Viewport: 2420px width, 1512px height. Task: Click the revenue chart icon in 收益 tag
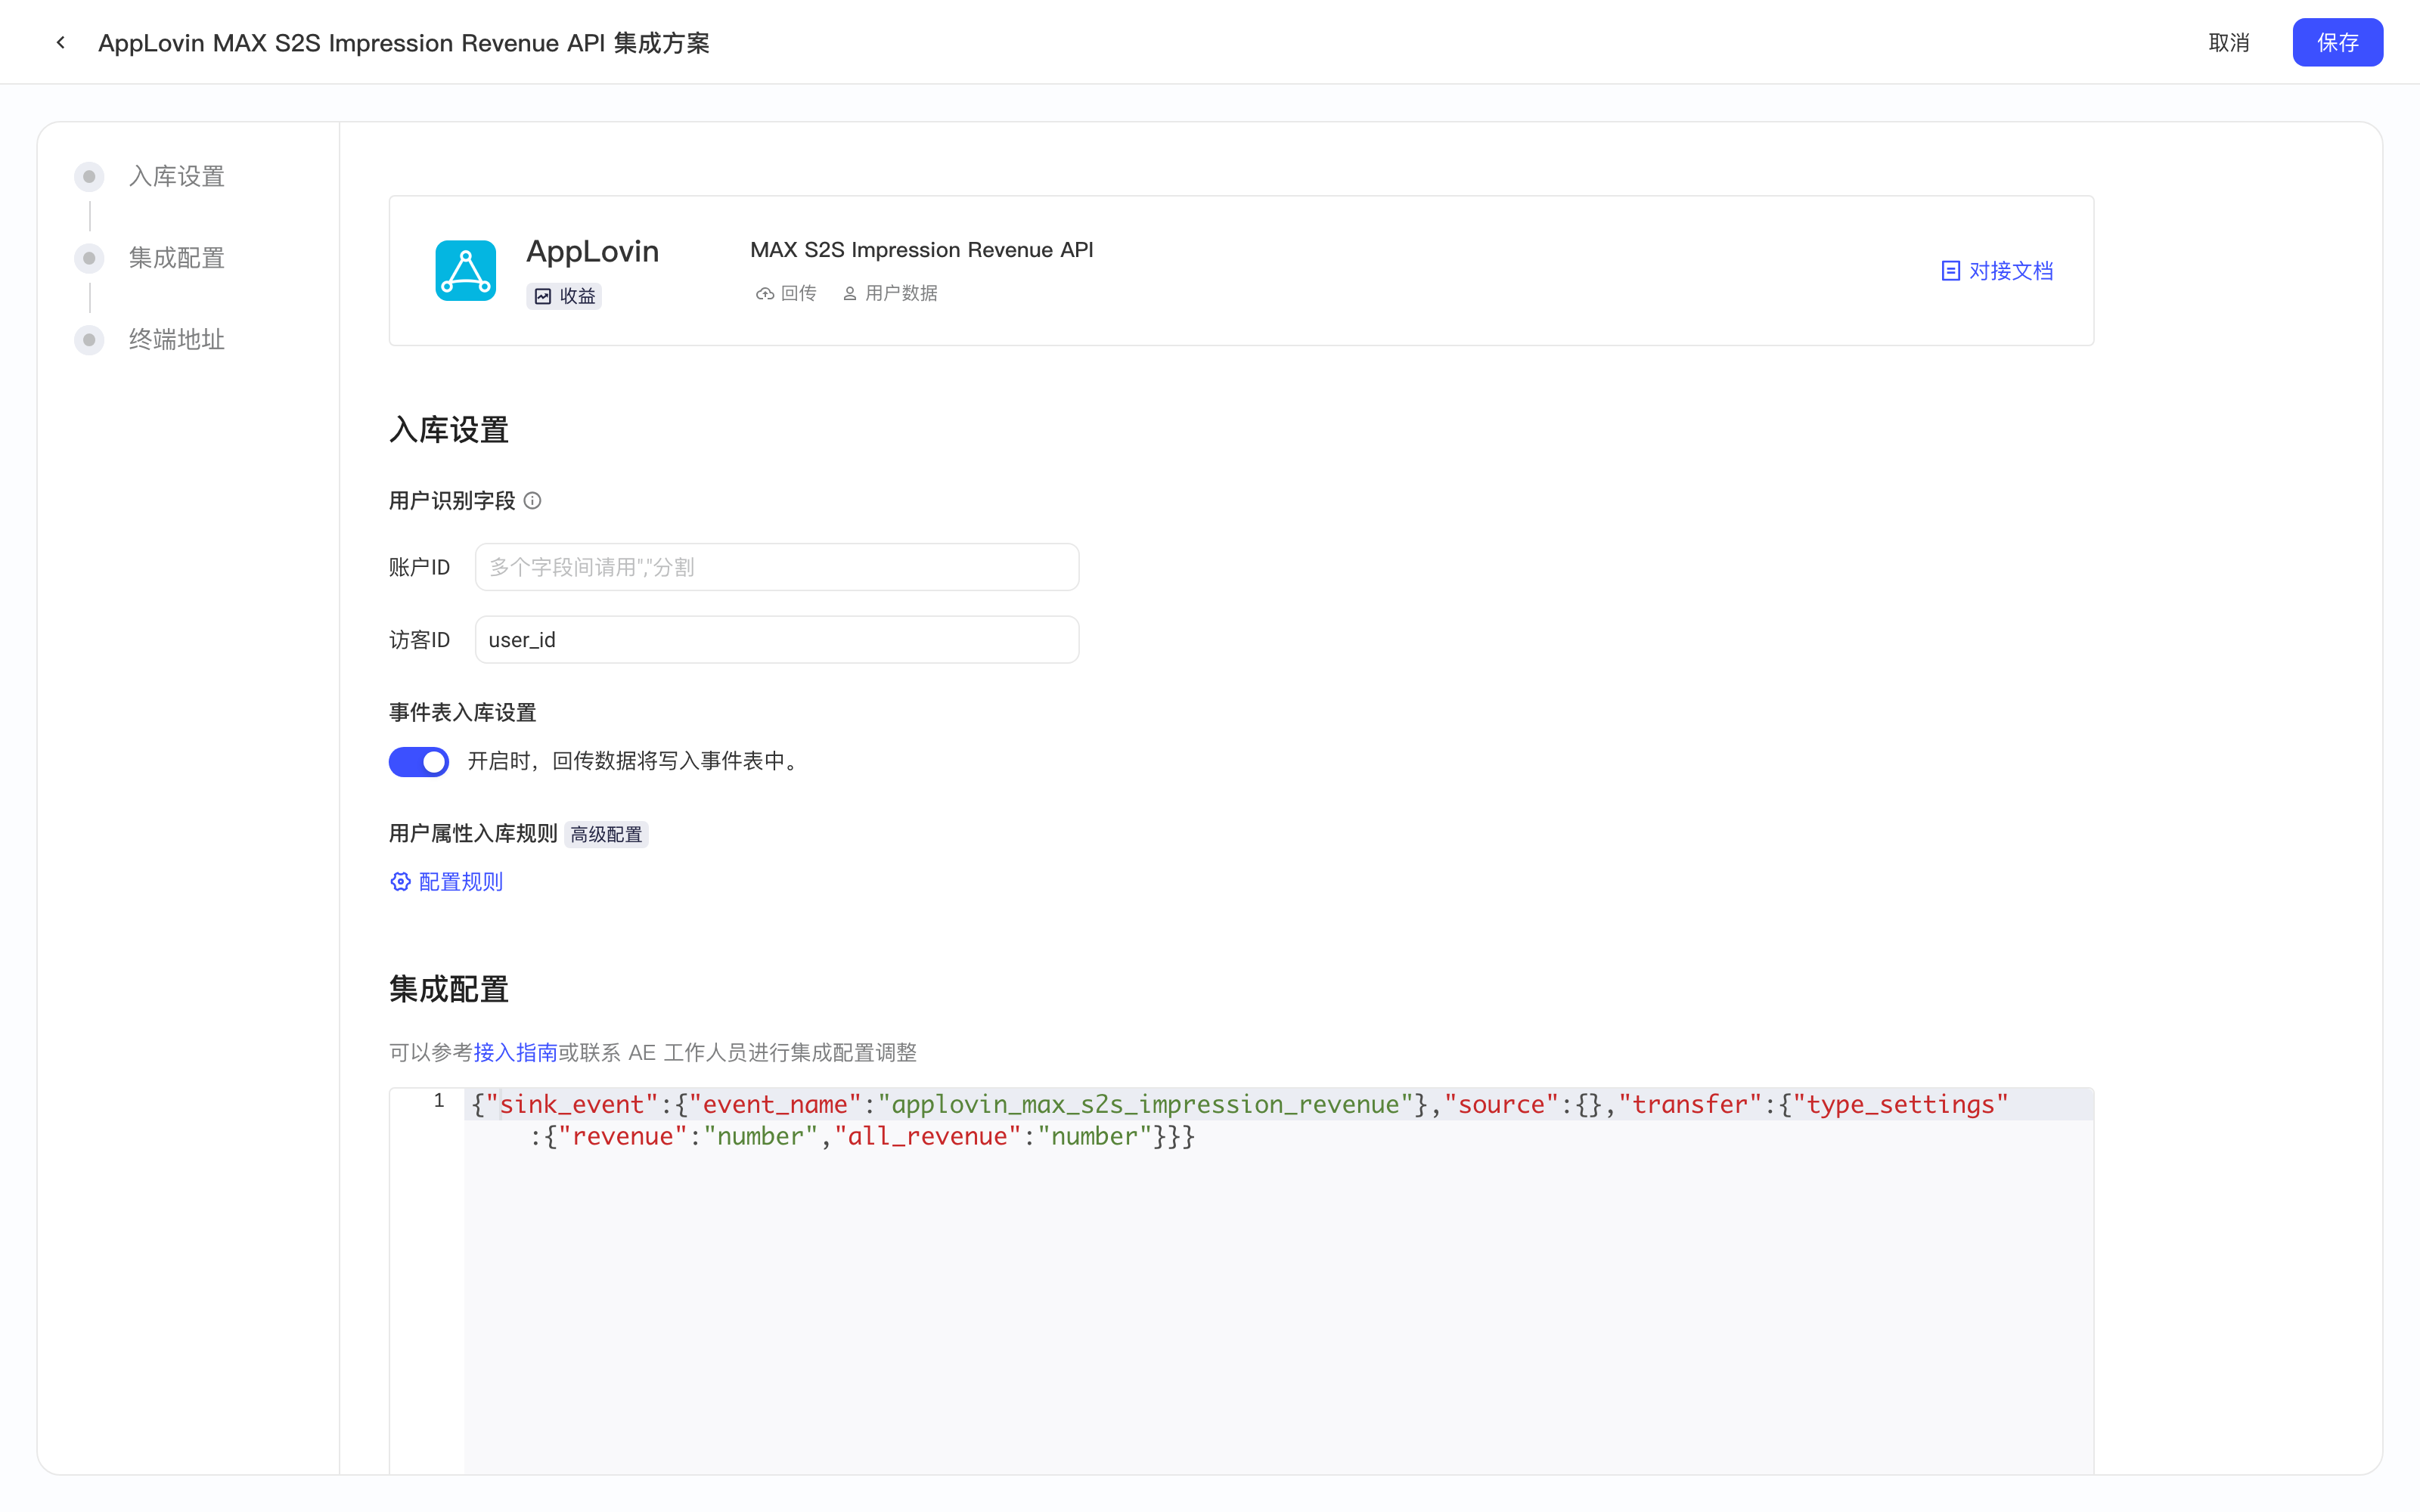(x=543, y=296)
